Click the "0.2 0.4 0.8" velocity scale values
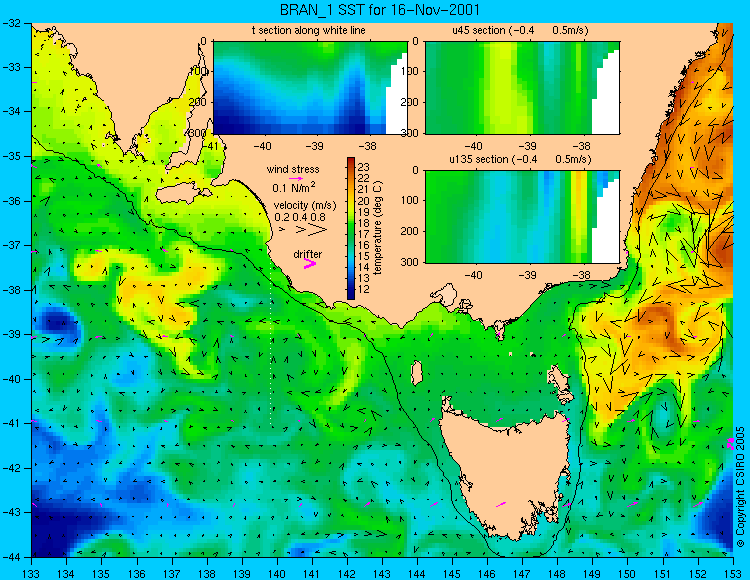This screenshot has width=750, height=580. [x=300, y=217]
